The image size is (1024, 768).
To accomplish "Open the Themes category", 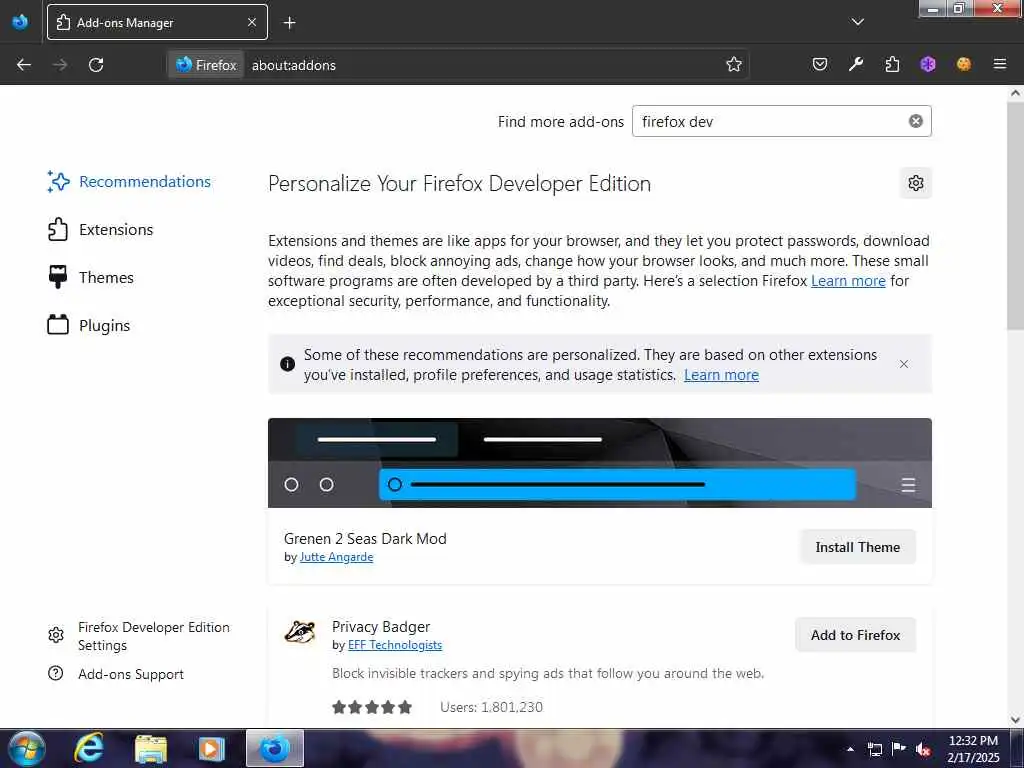I will pos(91,278).
